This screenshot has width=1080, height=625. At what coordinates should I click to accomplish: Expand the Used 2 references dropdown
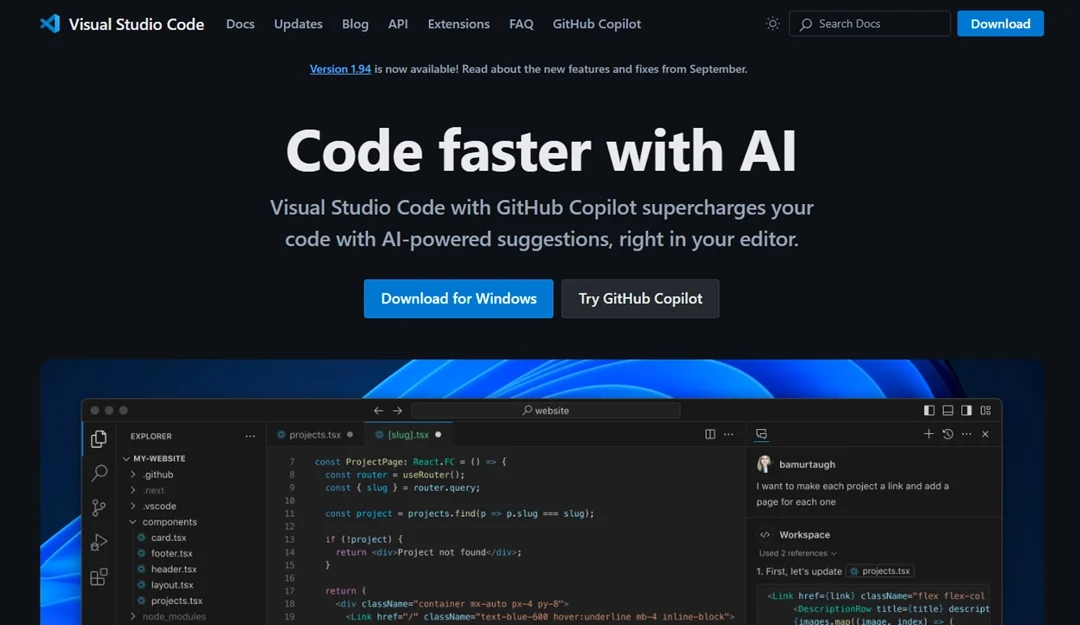[798, 553]
